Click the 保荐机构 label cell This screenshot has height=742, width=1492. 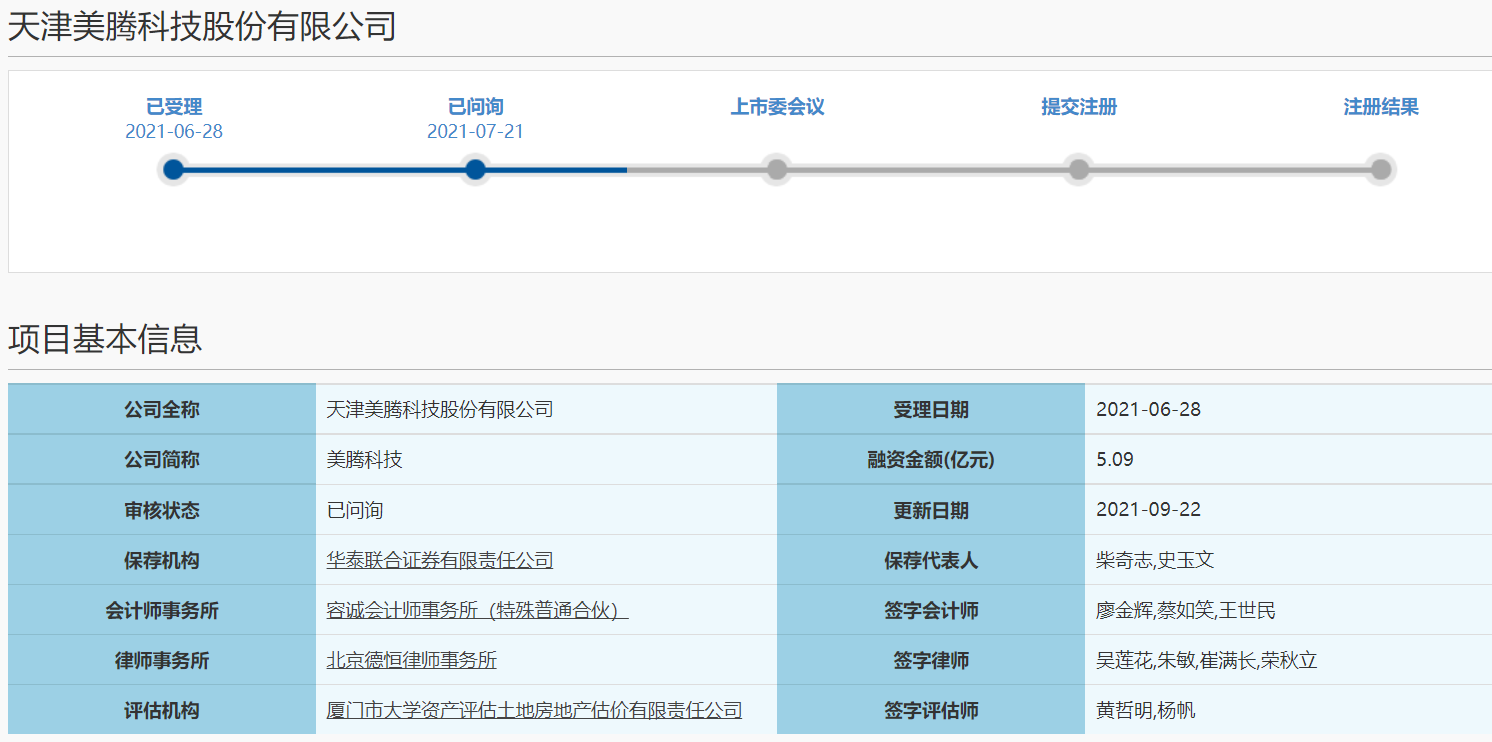point(162,560)
